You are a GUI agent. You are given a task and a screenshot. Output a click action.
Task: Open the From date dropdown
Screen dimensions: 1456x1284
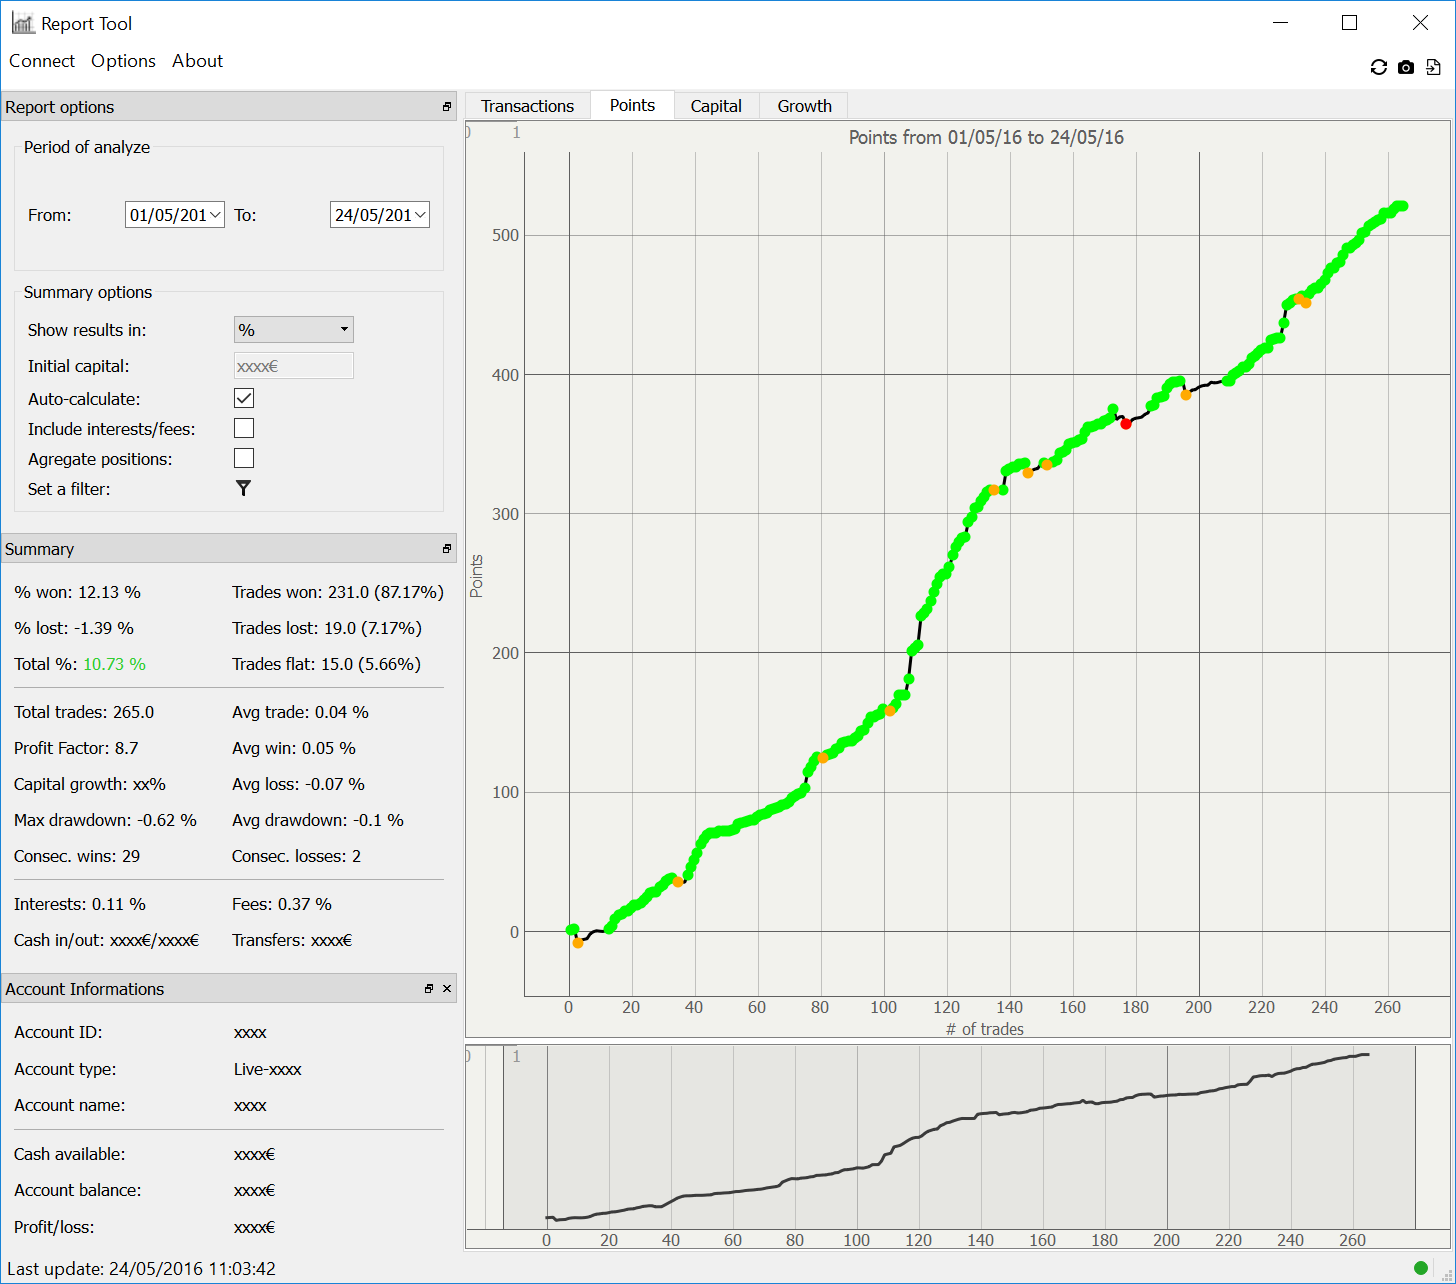click(x=215, y=215)
